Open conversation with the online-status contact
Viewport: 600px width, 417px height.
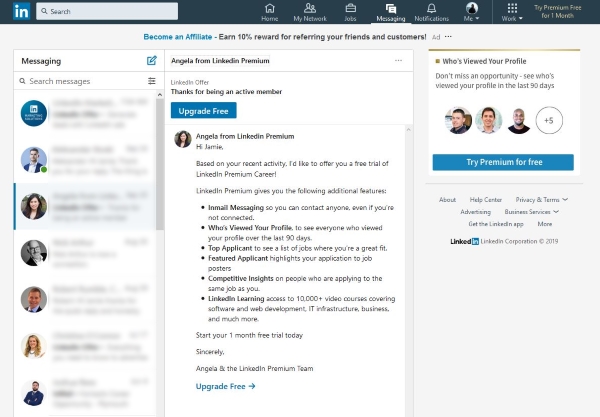click(x=85, y=160)
